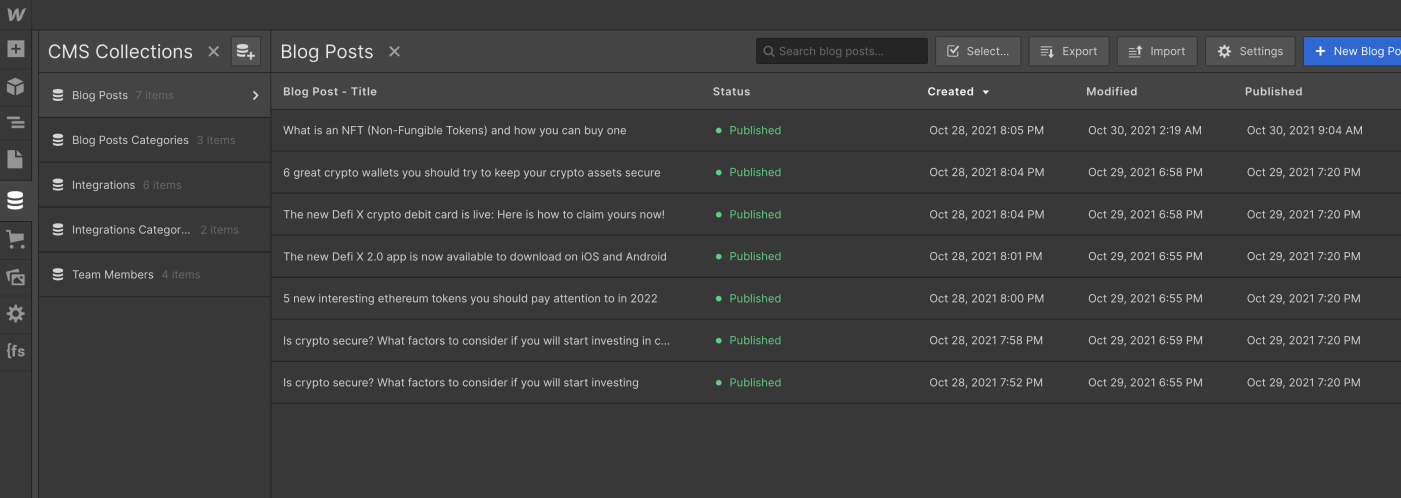Open the project Settings gear in sidebar
Screen dimensions: 1401x498
(15, 314)
